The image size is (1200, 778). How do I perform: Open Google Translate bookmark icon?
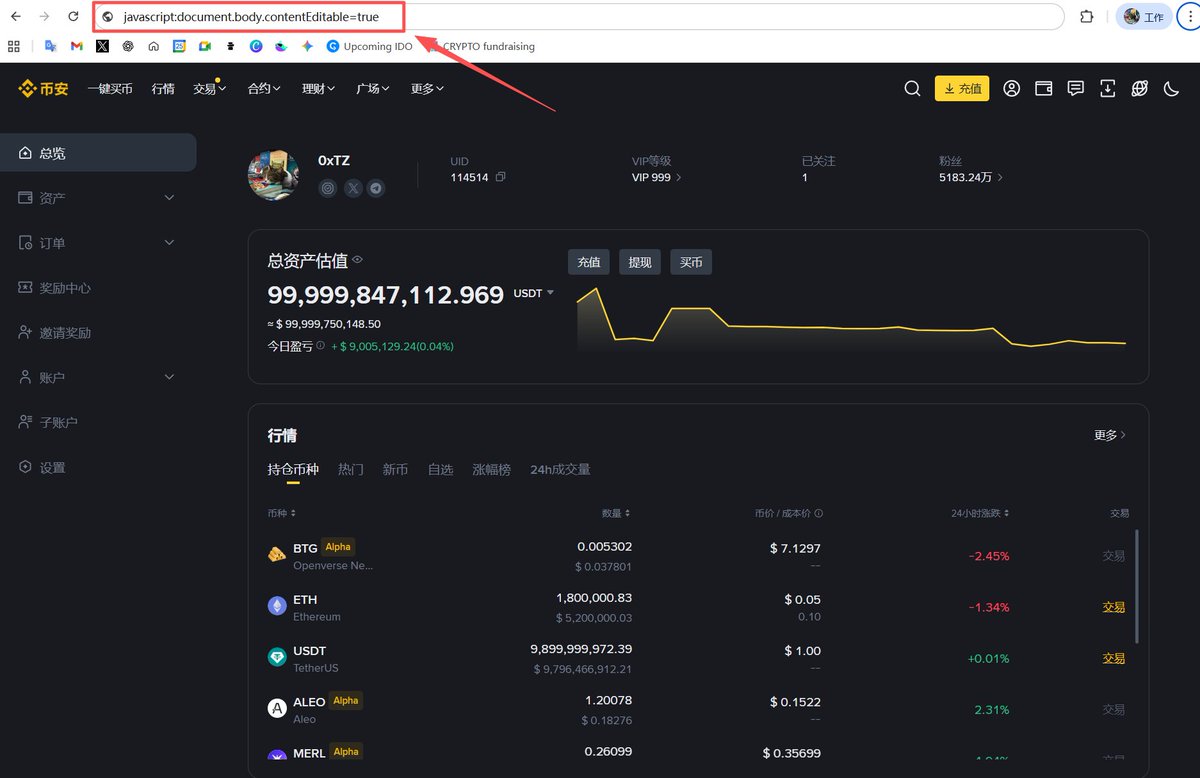(x=51, y=46)
